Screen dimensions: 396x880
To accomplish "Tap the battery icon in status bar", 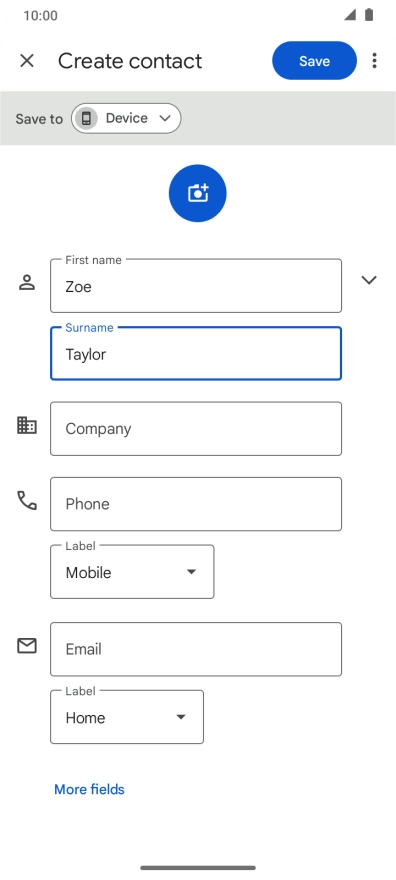I will pos(369,15).
